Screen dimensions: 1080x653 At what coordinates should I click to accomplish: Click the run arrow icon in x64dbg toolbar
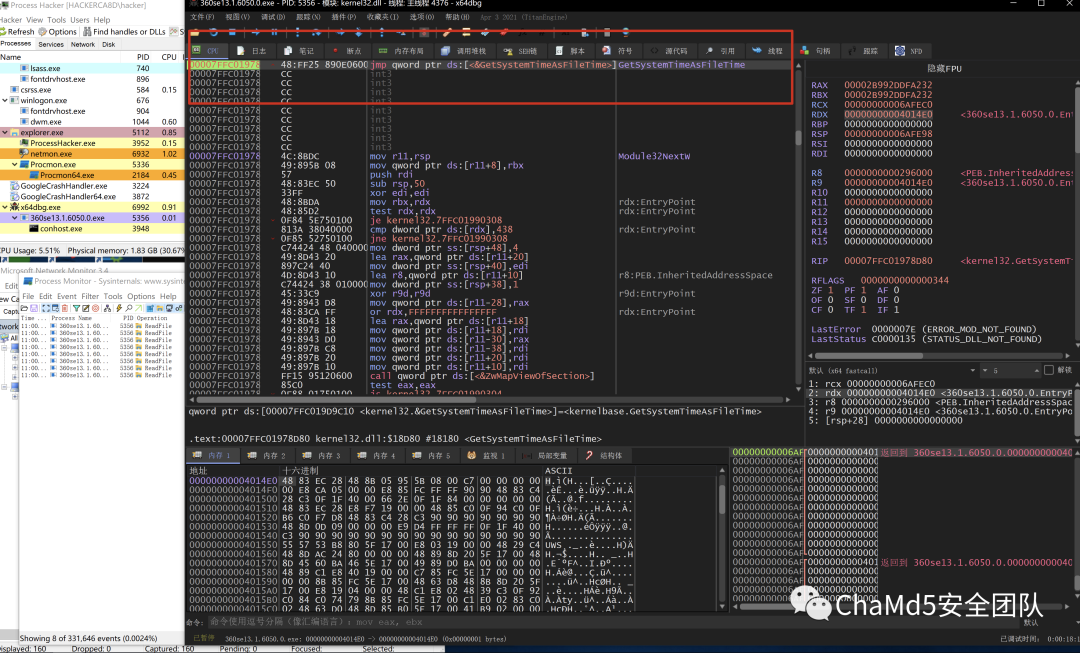pyautogui.click(x=256, y=32)
